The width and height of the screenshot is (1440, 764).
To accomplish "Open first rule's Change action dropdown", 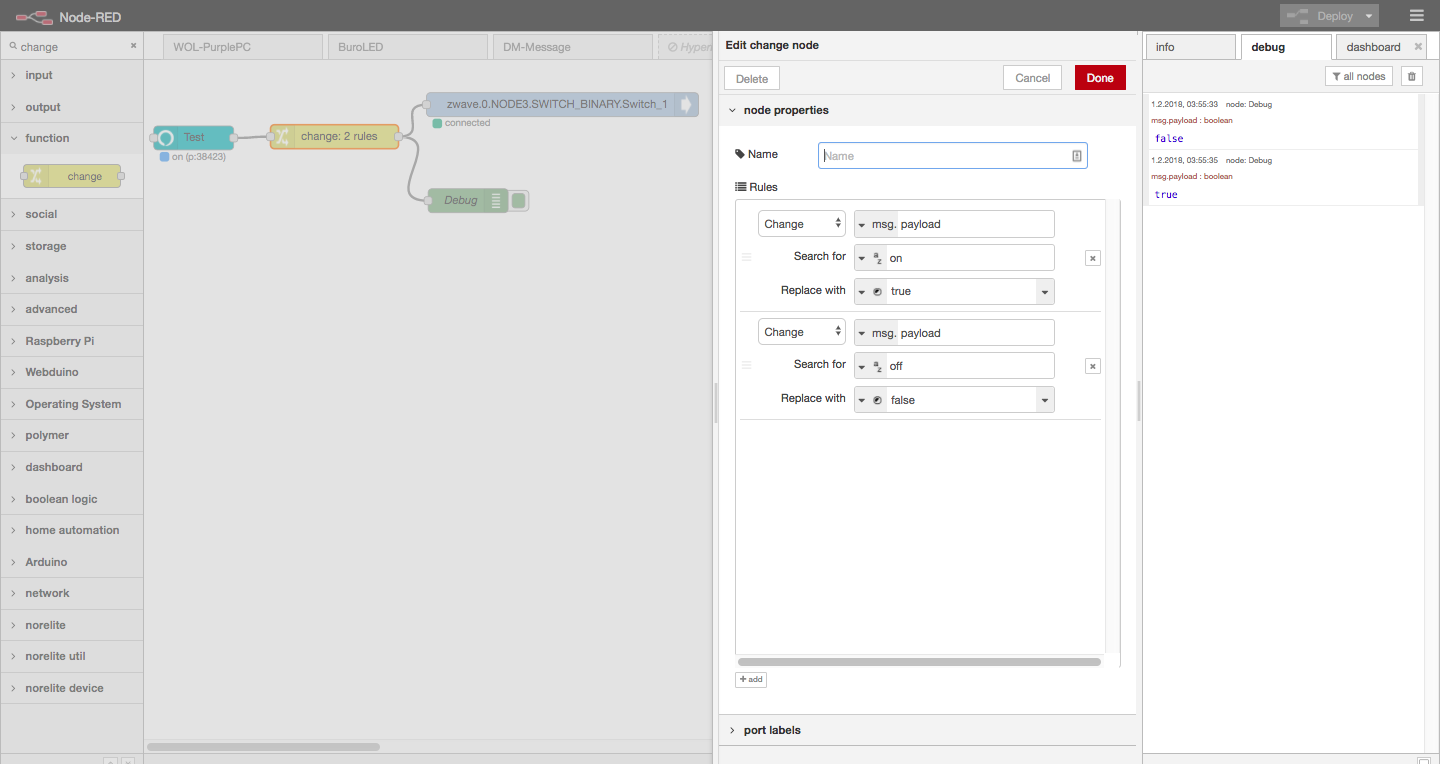I will pyautogui.click(x=802, y=224).
